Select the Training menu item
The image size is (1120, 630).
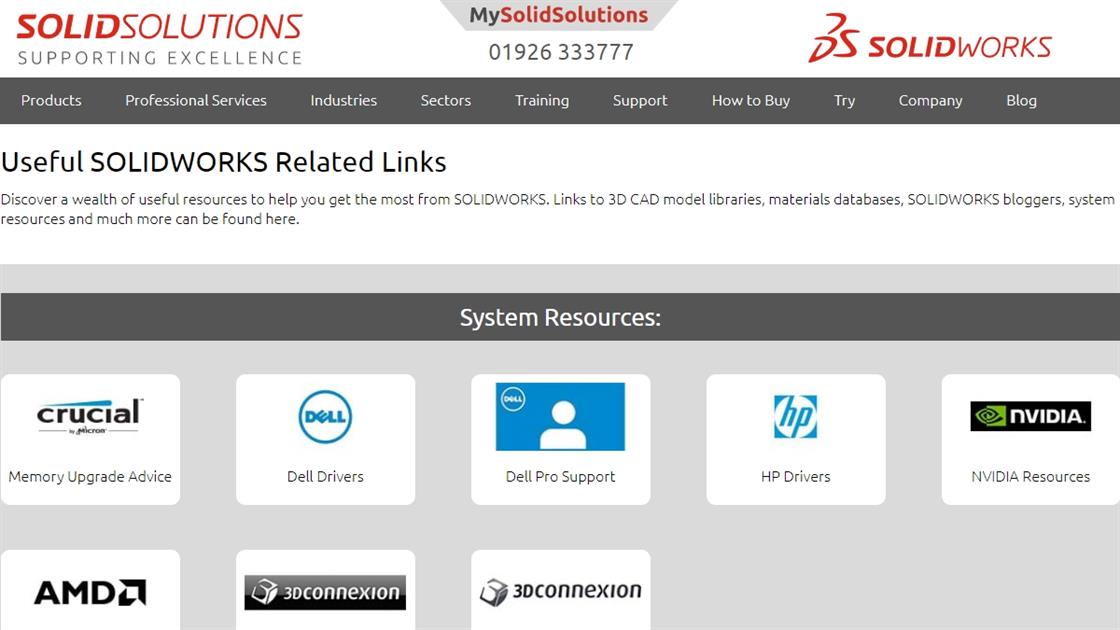pos(541,100)
